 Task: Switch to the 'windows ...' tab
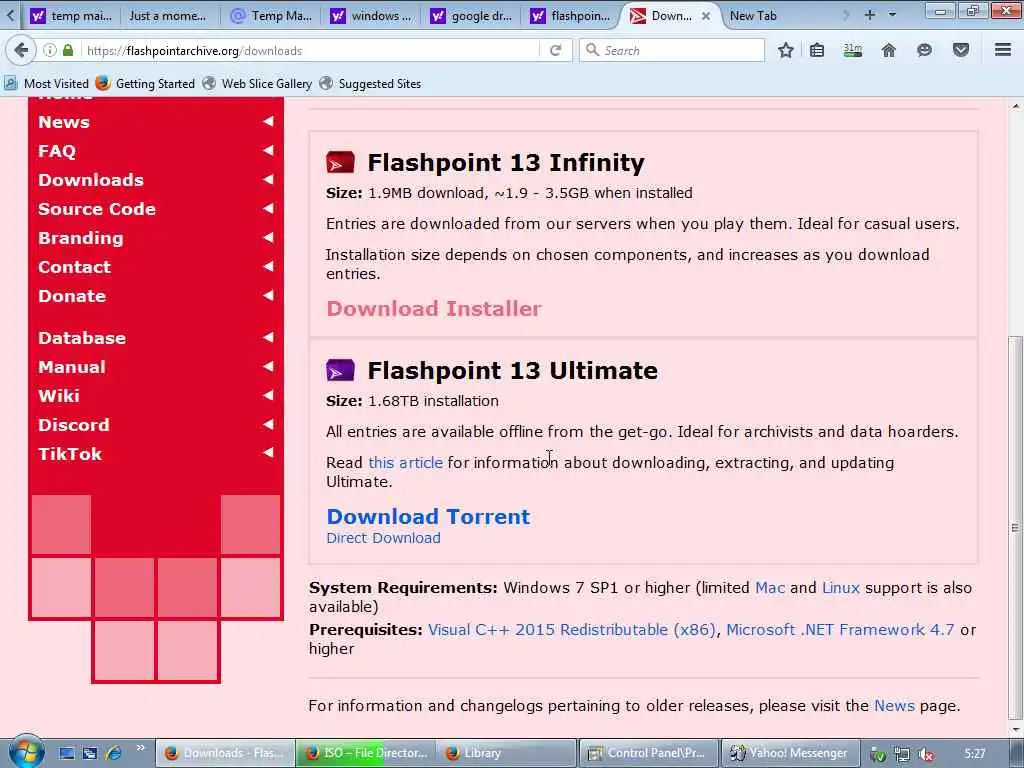[371, 16]
